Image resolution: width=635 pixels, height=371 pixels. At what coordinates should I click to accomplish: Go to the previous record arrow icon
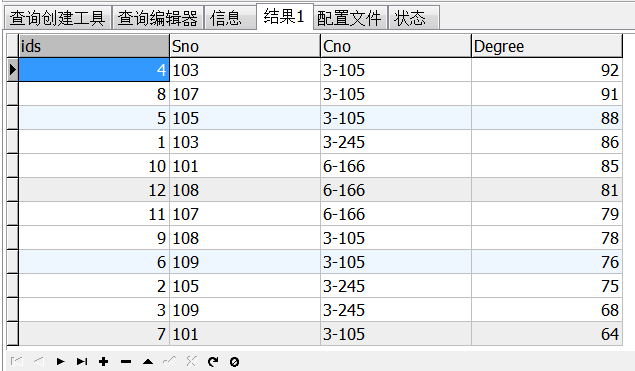click(x=39, y=361)
